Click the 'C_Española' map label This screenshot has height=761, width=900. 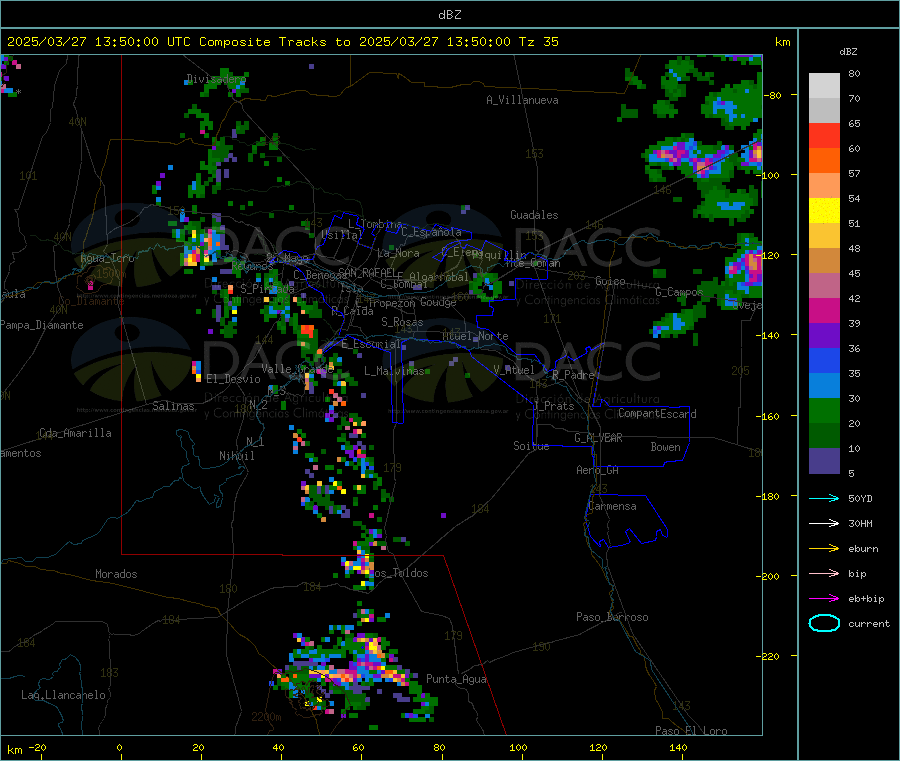[x=431, y=232]
